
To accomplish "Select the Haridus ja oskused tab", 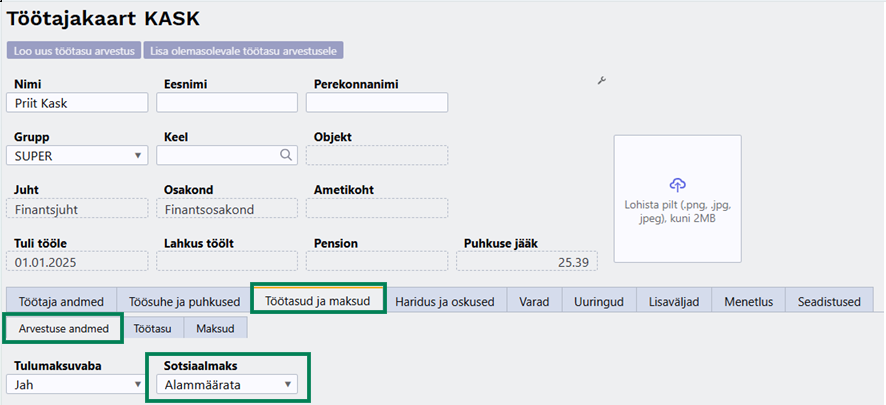I will tap(446, 300).
